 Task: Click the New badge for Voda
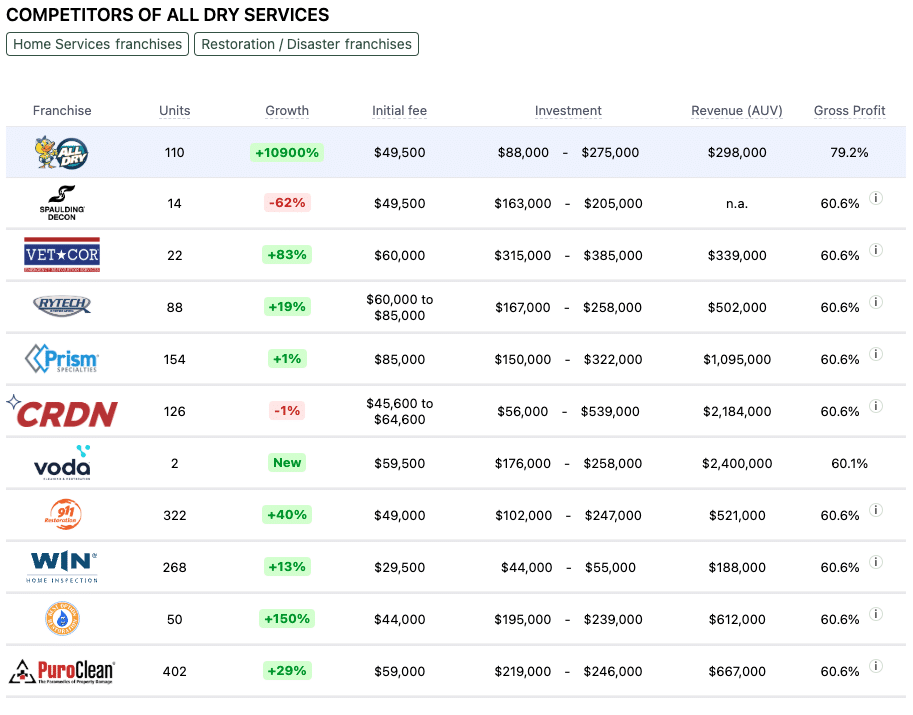(x=287, y=462)
